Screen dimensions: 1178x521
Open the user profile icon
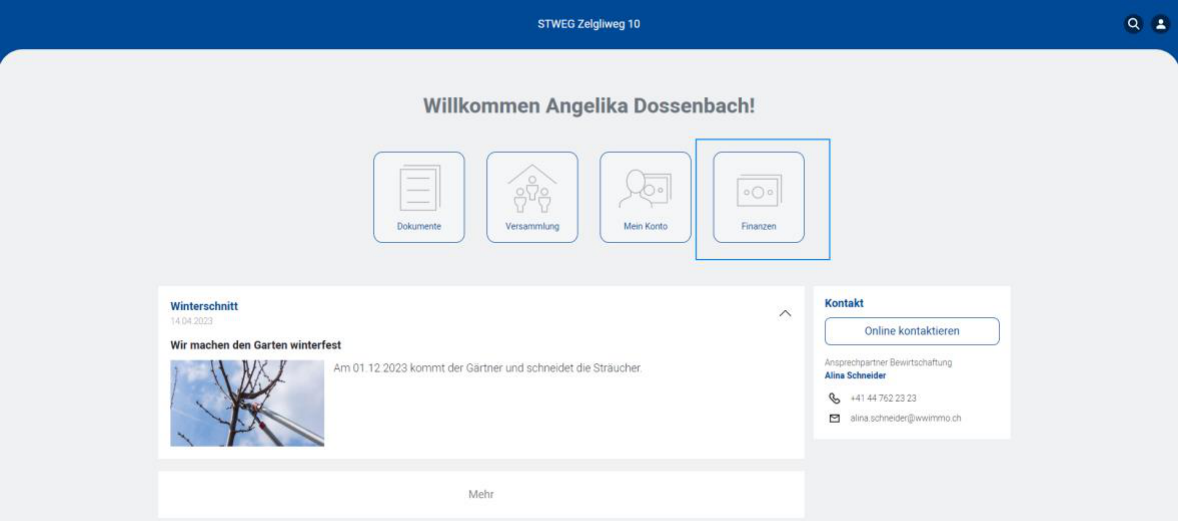[1161, 24]
